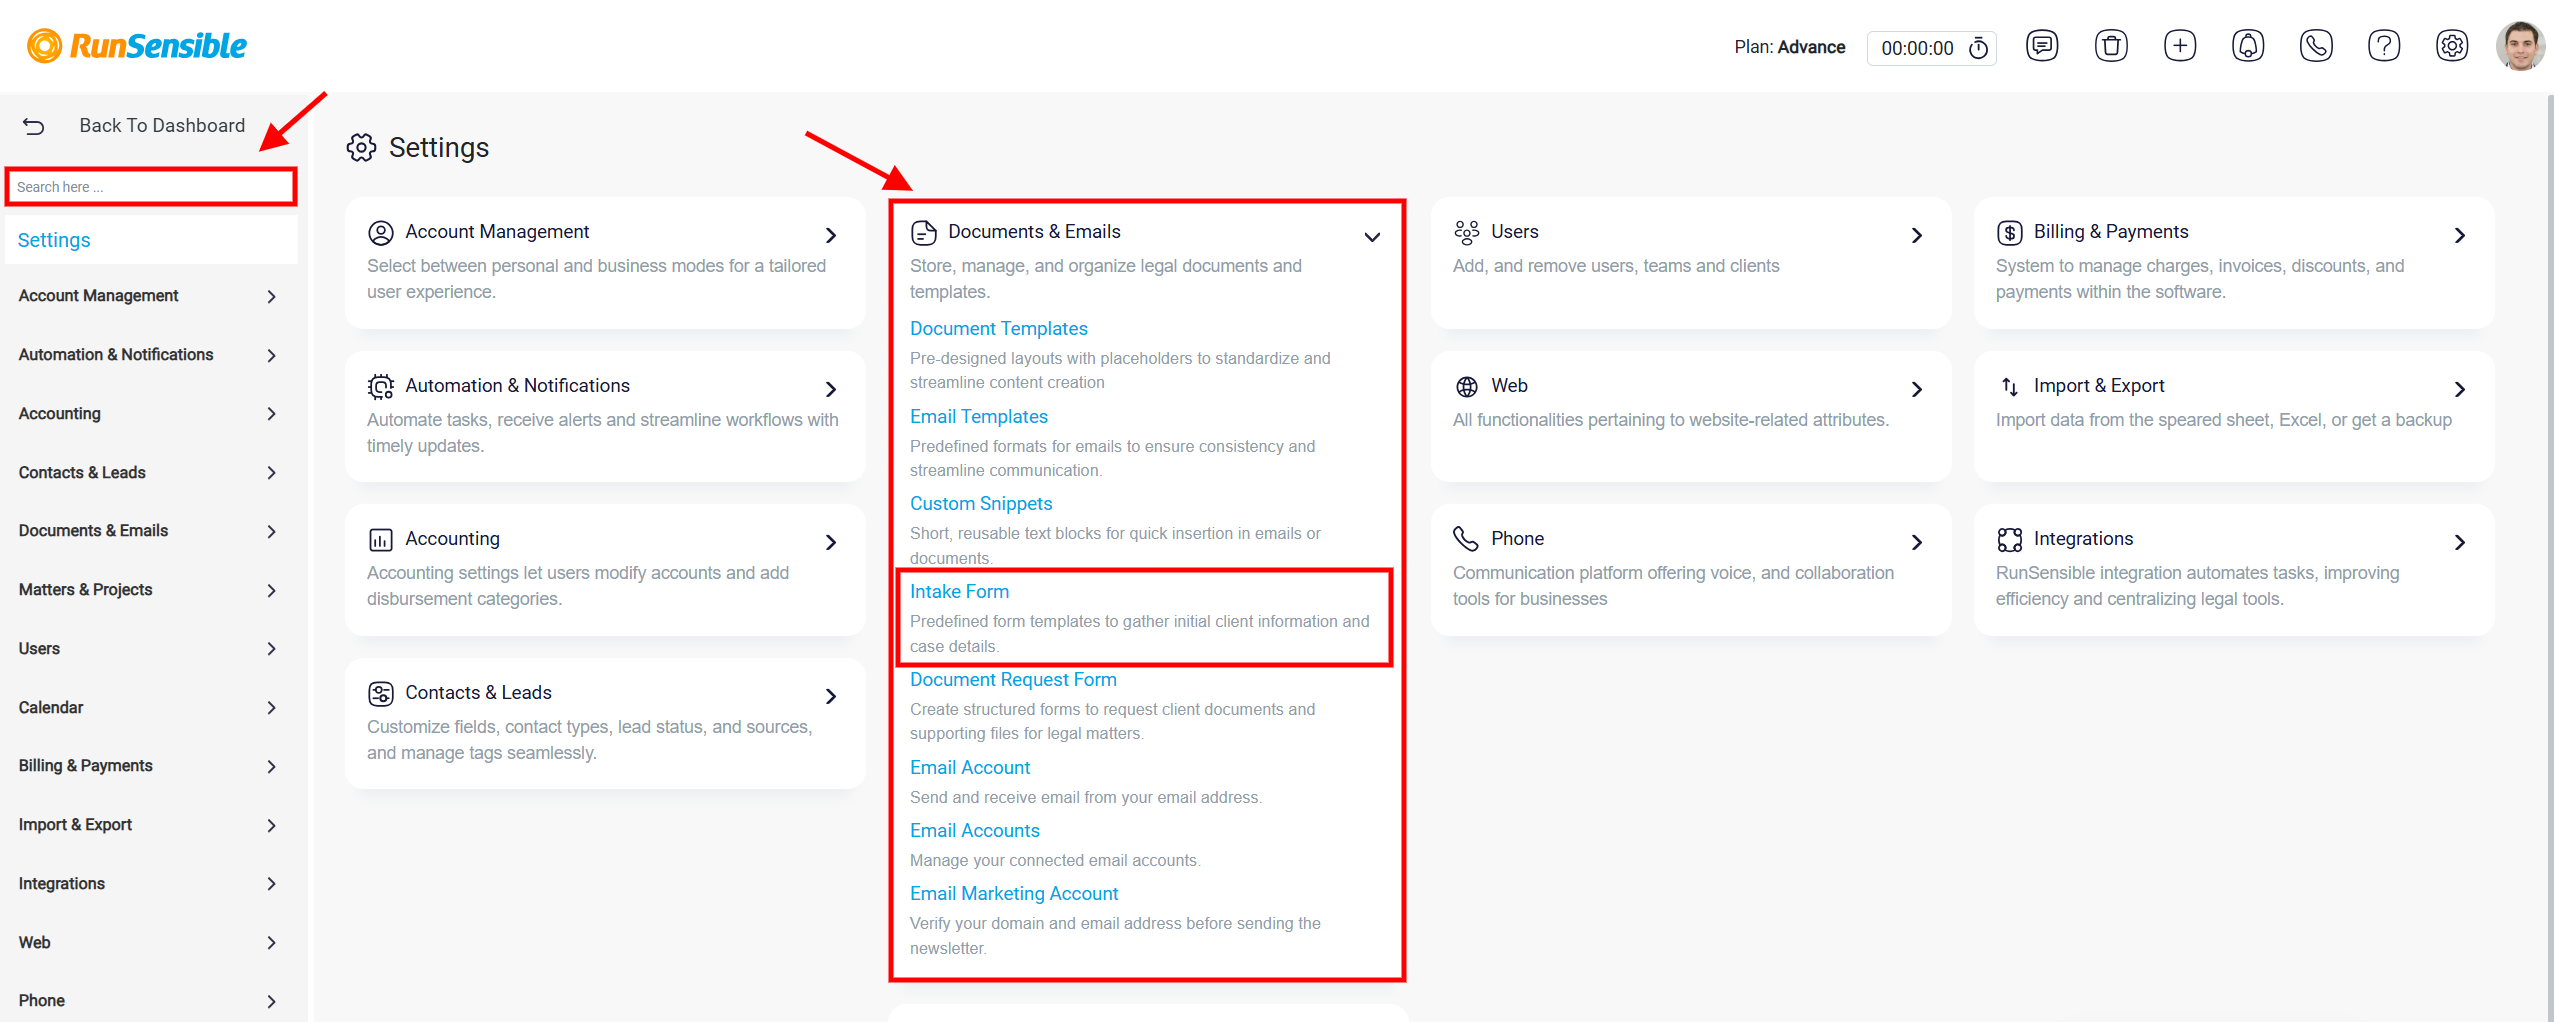Open the user profile avatar
The image size is (2554, 1022).
[2519, 46]
